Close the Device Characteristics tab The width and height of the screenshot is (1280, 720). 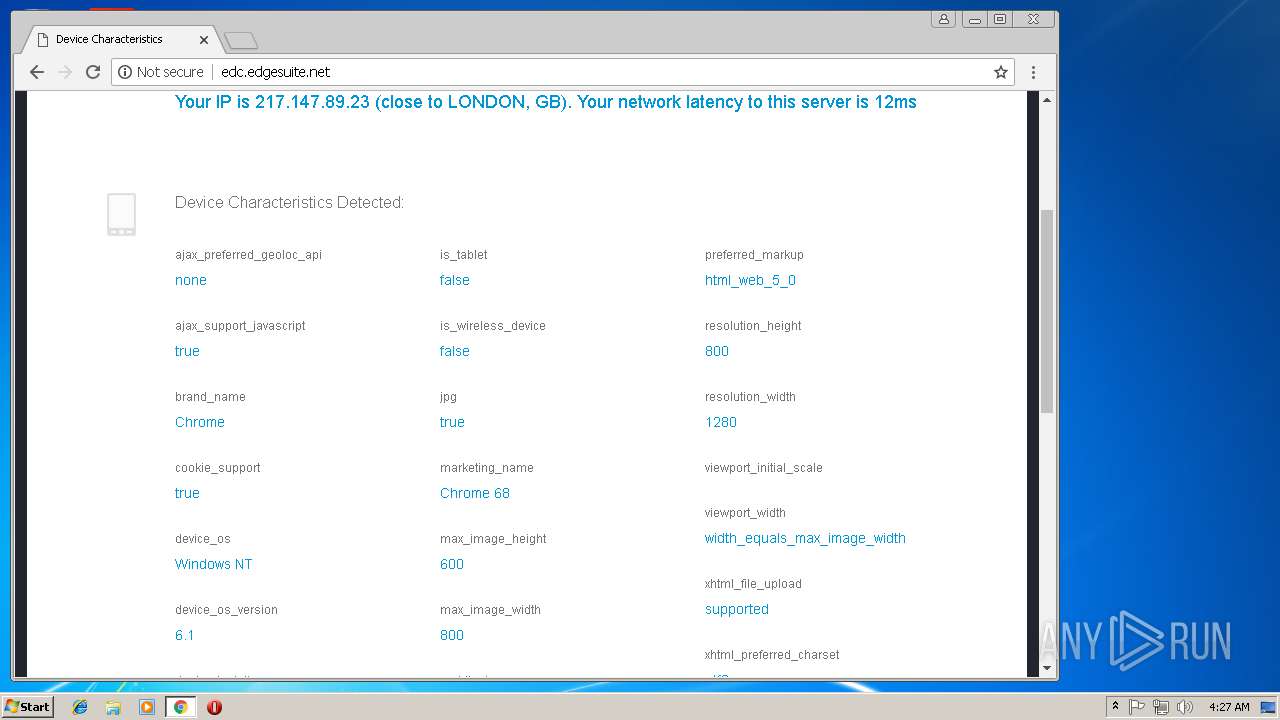tap(204, 40)
